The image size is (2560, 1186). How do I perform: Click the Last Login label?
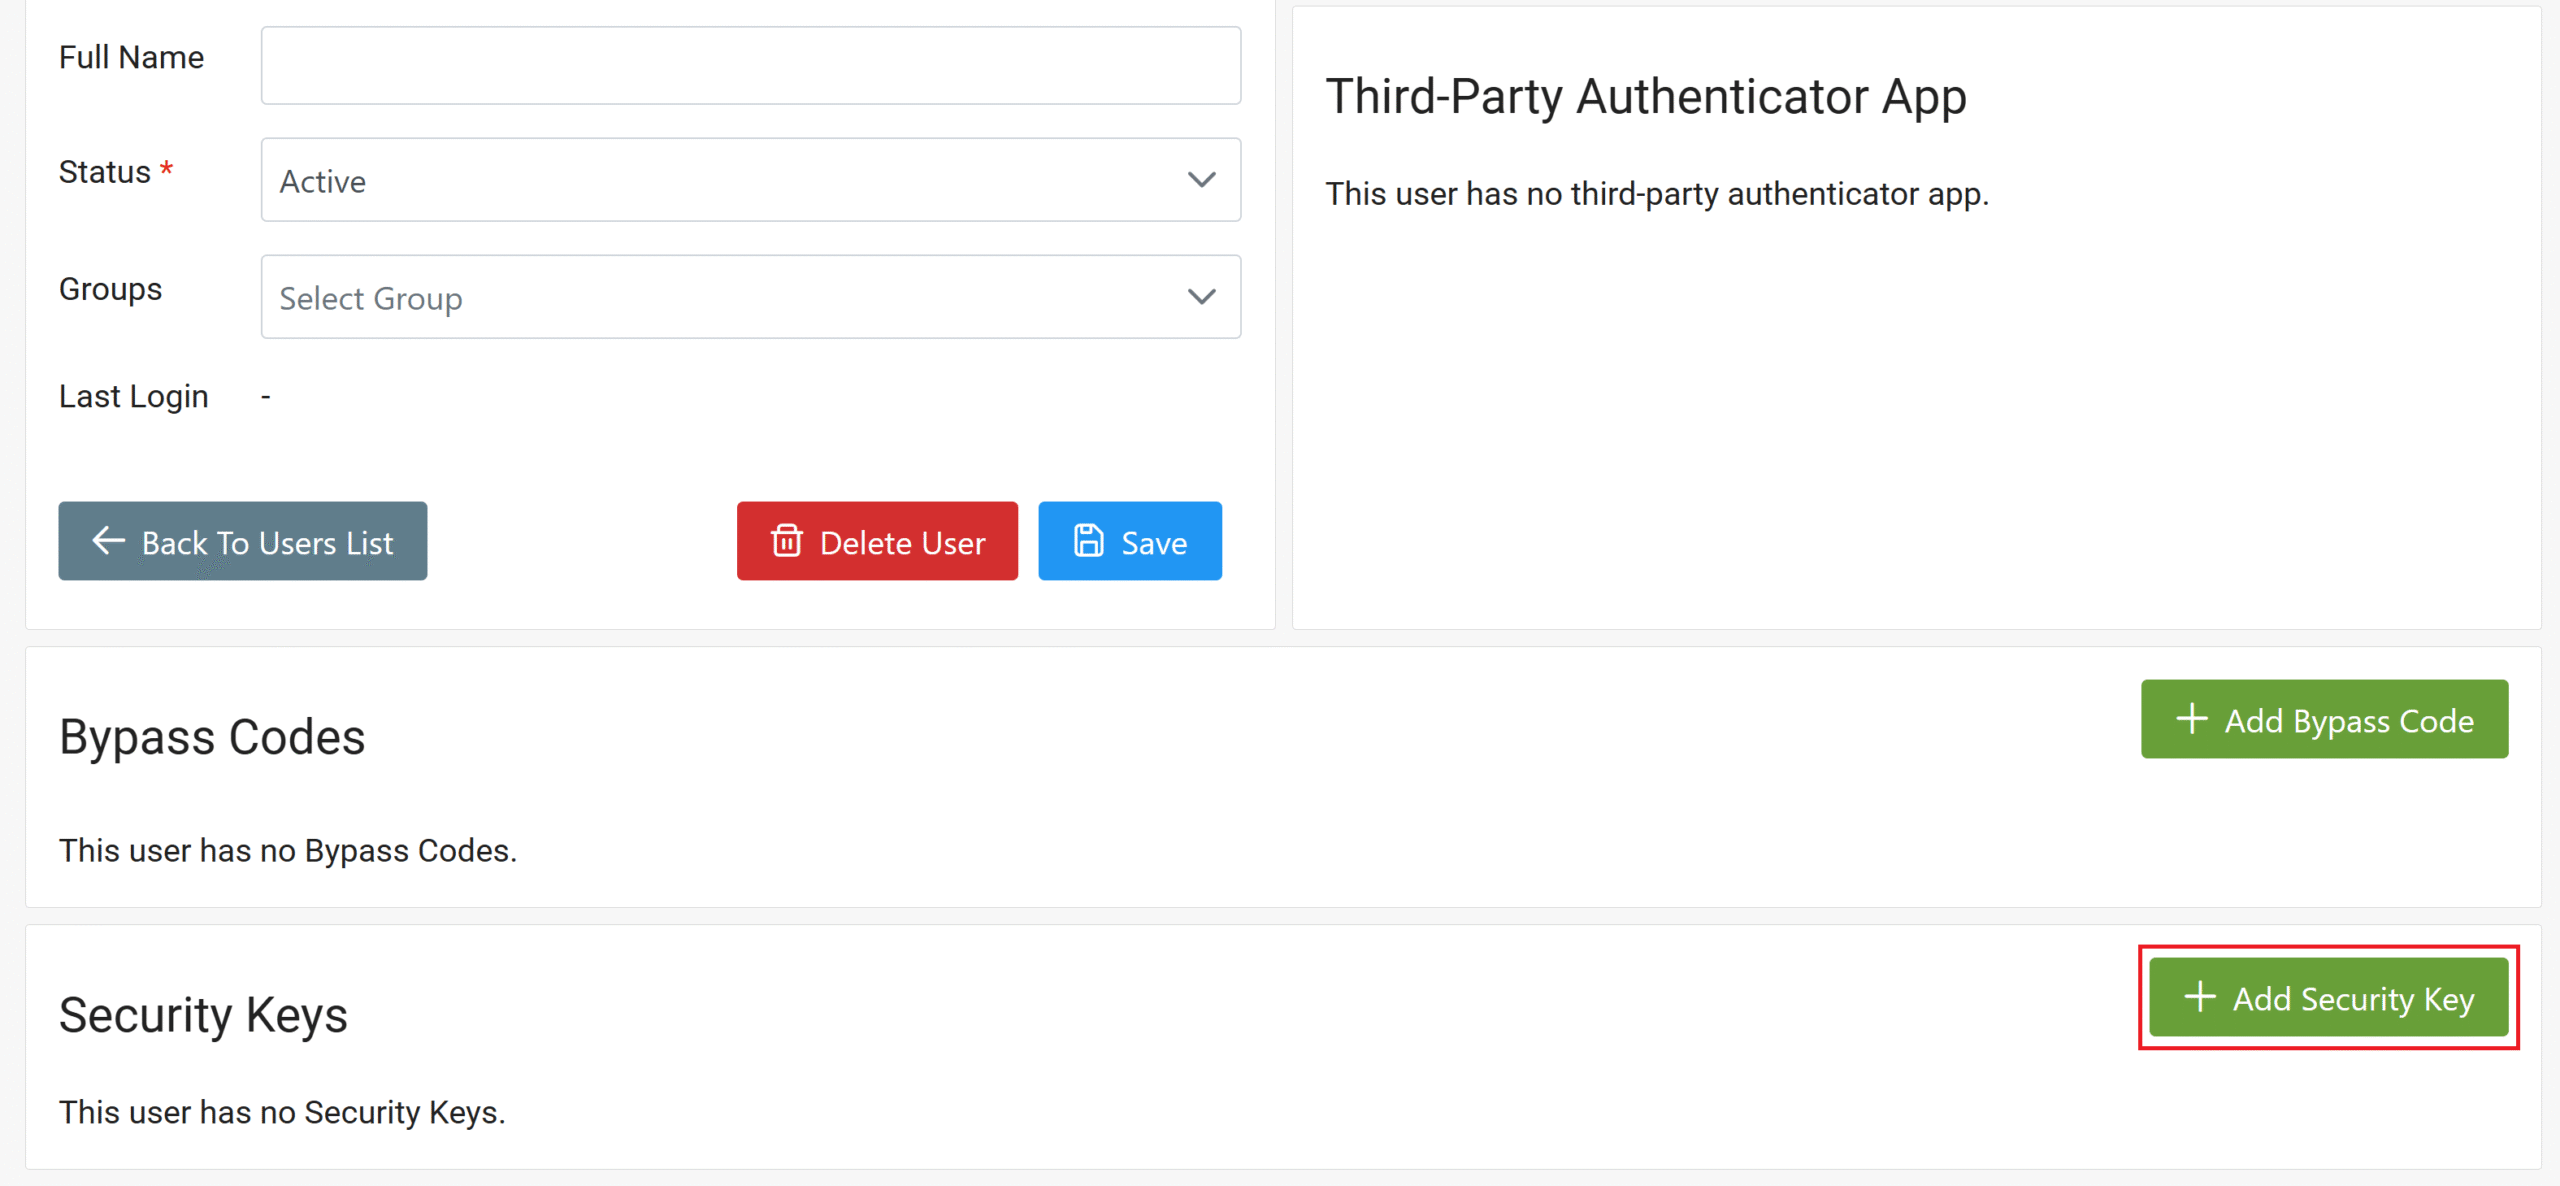tap(133, 396)
